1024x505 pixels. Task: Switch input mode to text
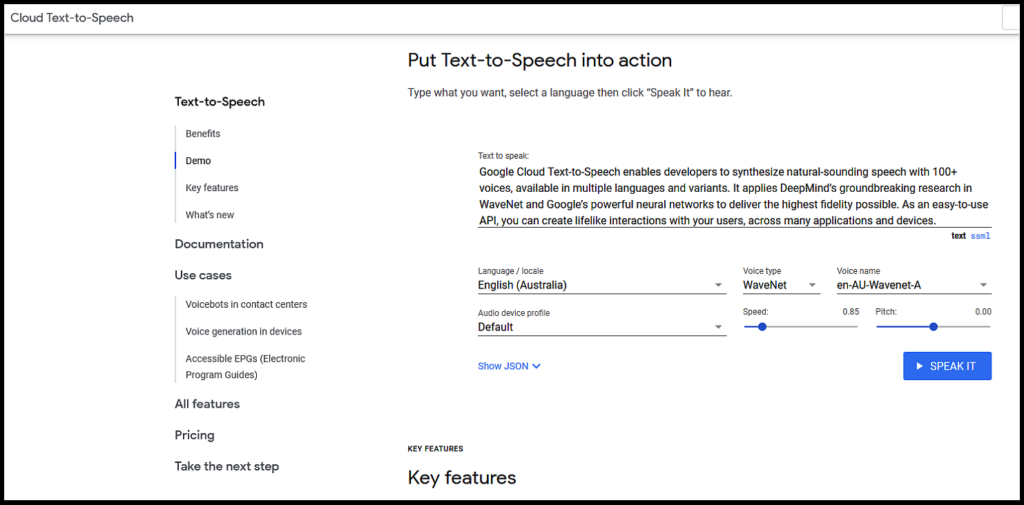tap(958, 236)
